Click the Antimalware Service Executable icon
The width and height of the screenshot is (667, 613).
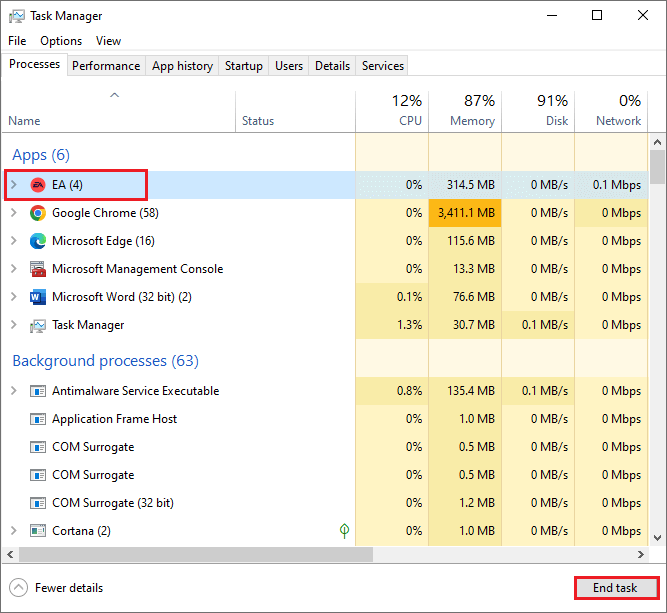click(x=38, y=391)
